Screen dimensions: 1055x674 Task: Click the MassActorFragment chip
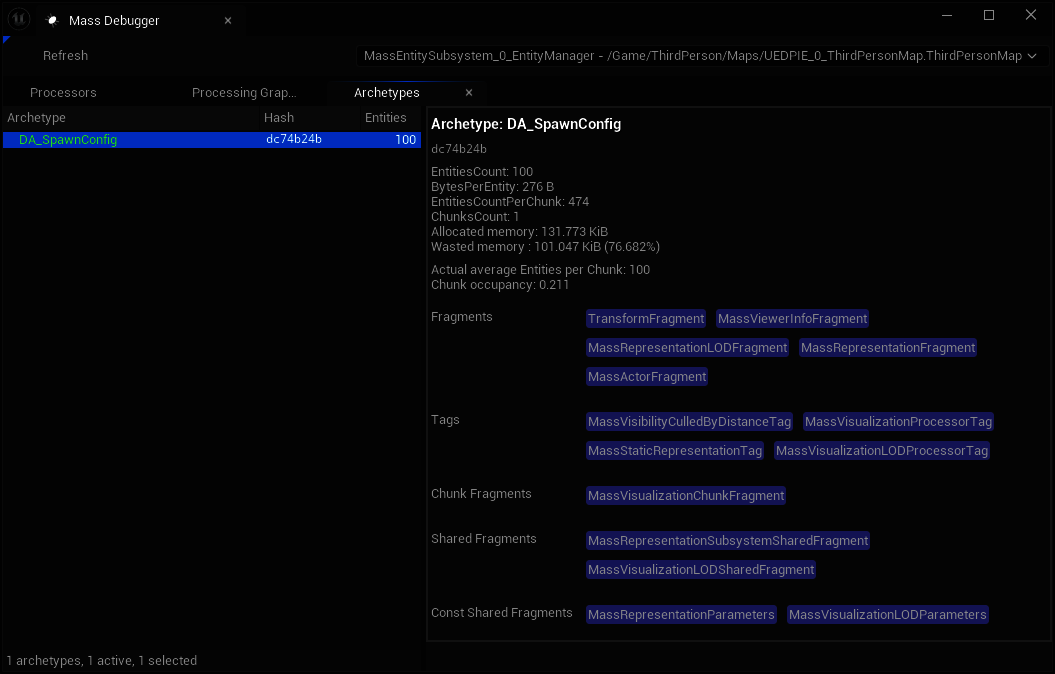click(647, 377)
